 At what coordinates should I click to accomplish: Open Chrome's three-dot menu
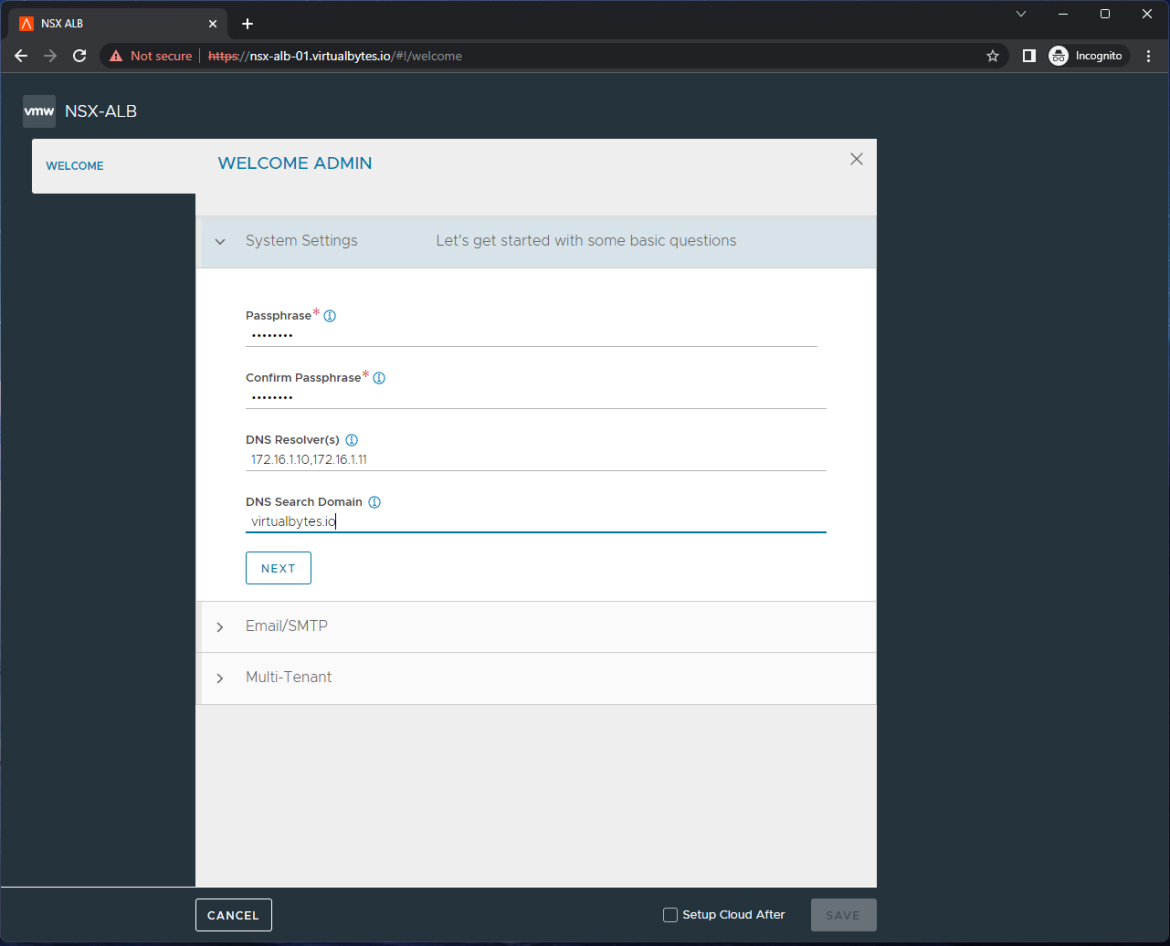[x=1148, y=56]
